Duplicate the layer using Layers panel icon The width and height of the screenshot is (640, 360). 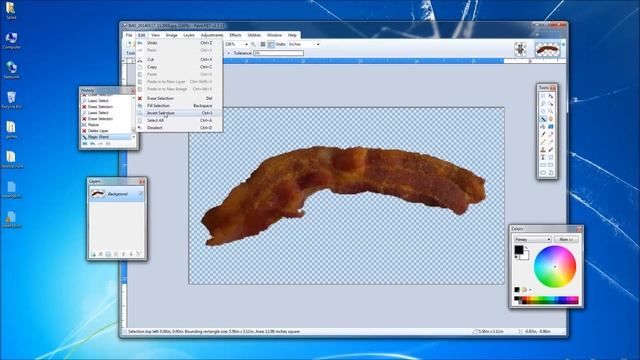click(108, 254)
